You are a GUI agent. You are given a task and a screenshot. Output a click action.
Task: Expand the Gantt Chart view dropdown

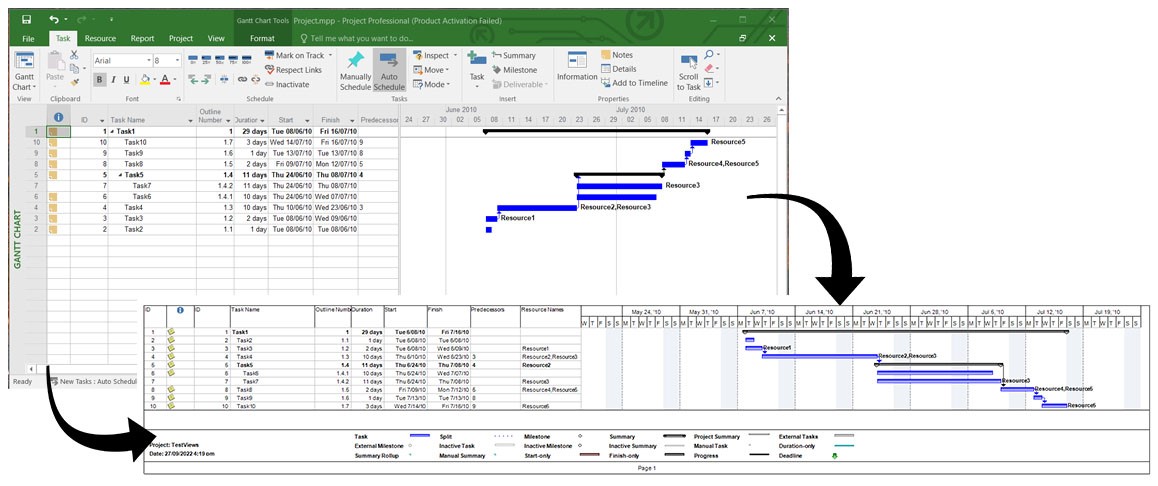point(22,87)
